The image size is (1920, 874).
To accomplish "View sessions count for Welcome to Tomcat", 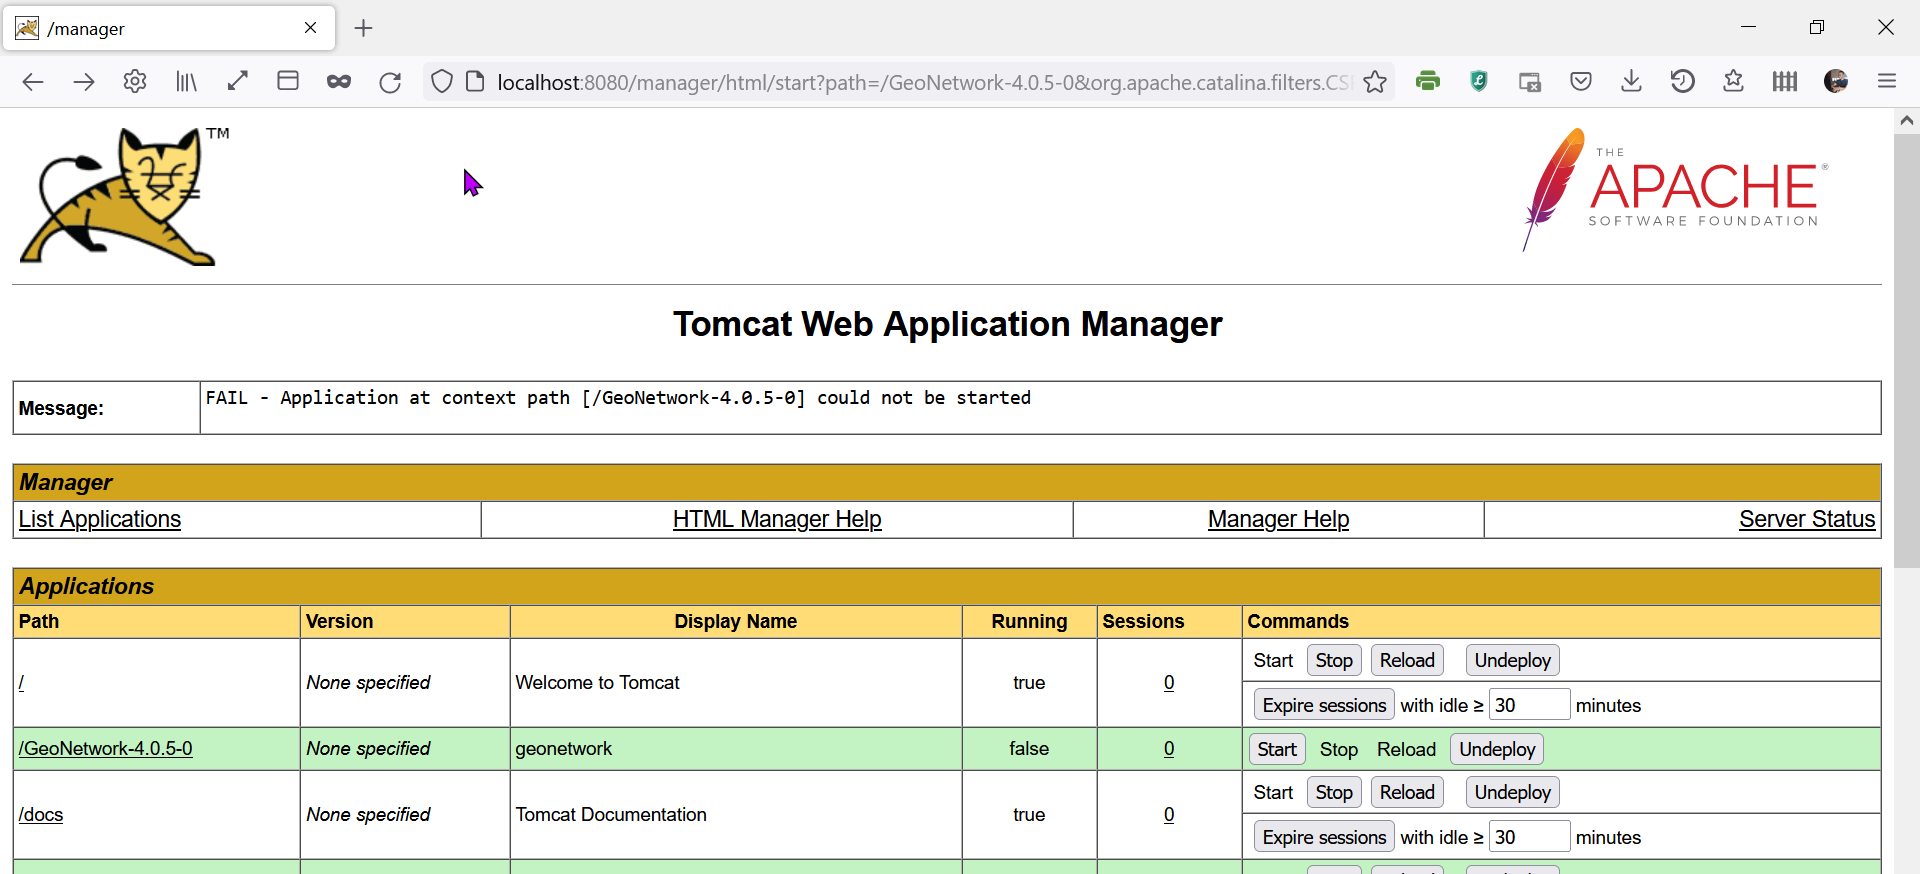I will [x=1169, y=683].
